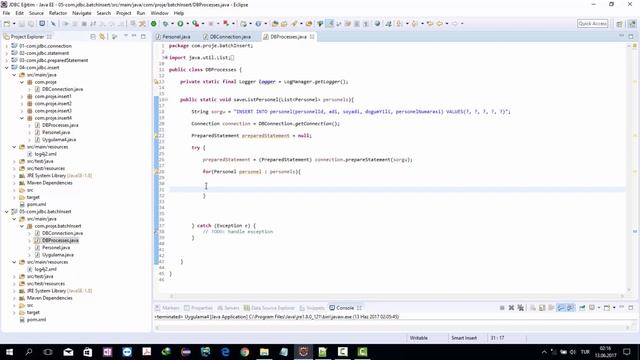Image resolution: width=640 pixels, height=360 pixels.
Task: Open dropdown arrow next to New icon
Action: click(x=14, y=24)
